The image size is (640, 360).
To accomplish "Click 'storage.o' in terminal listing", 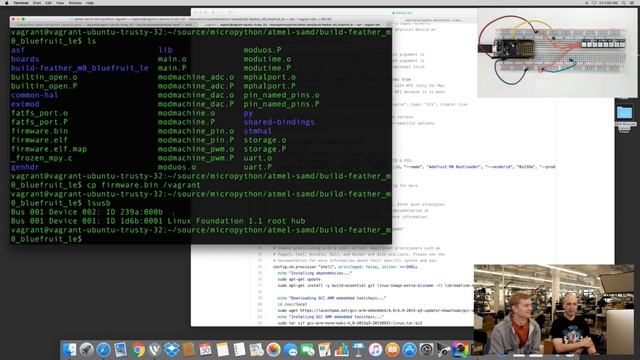I will (264, 140).
